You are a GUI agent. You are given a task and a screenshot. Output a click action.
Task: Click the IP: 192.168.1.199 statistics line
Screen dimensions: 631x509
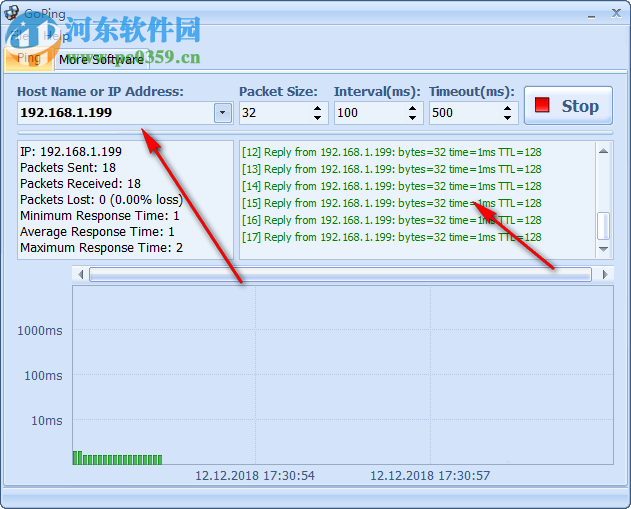pyautogui.click(x=71, y=152)
